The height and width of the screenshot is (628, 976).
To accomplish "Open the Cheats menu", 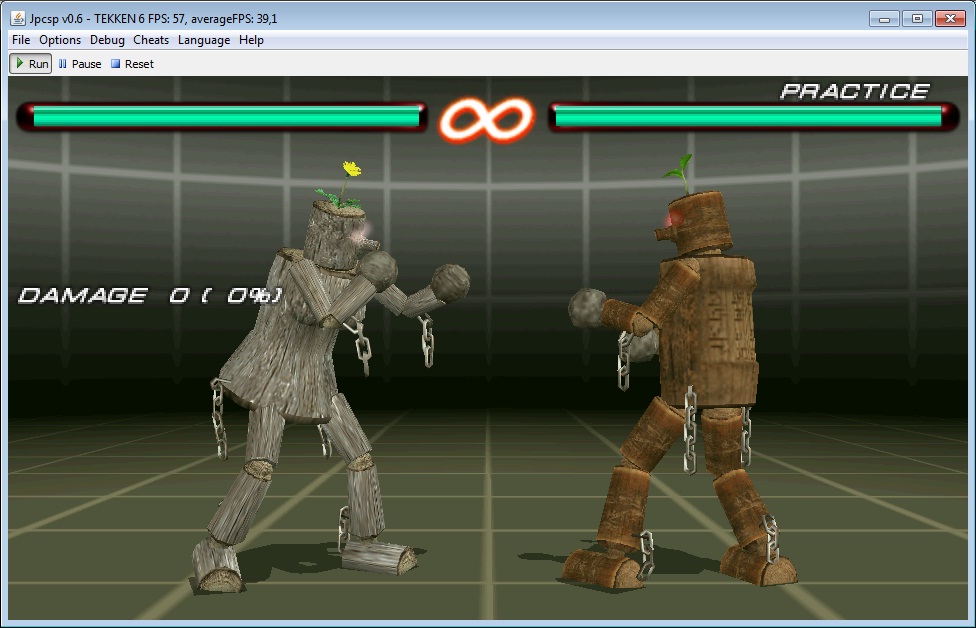I will tap(151, 40).
